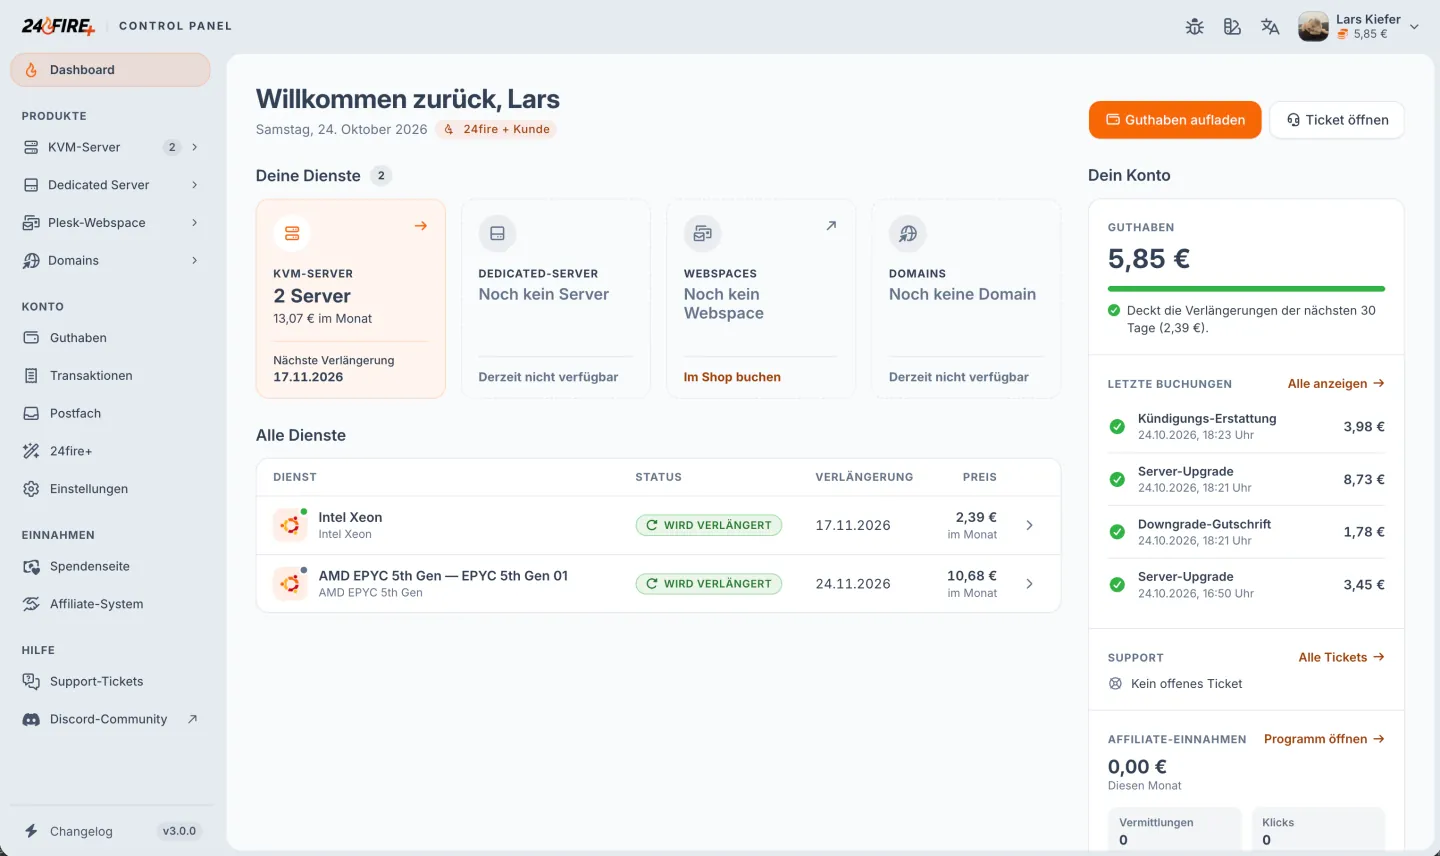
Task: Click the bug report icon in header
Action: point(1194,27)
